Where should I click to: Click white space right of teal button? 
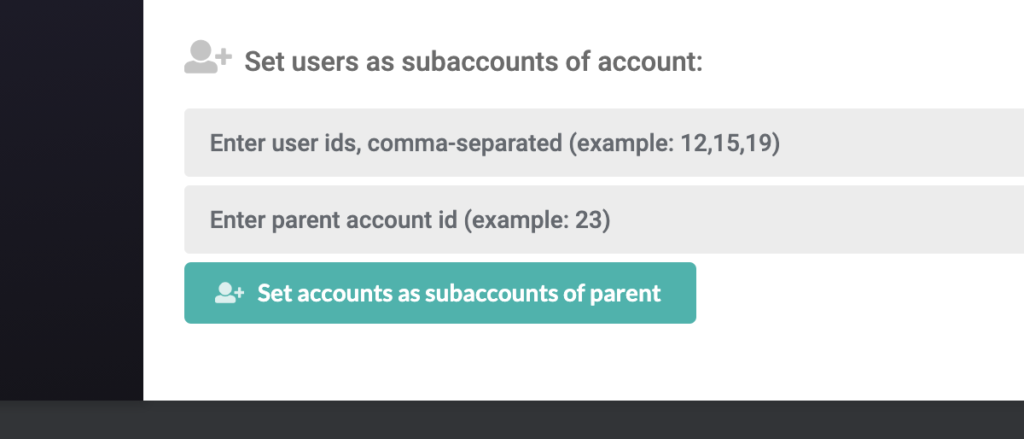coord(859,293)
